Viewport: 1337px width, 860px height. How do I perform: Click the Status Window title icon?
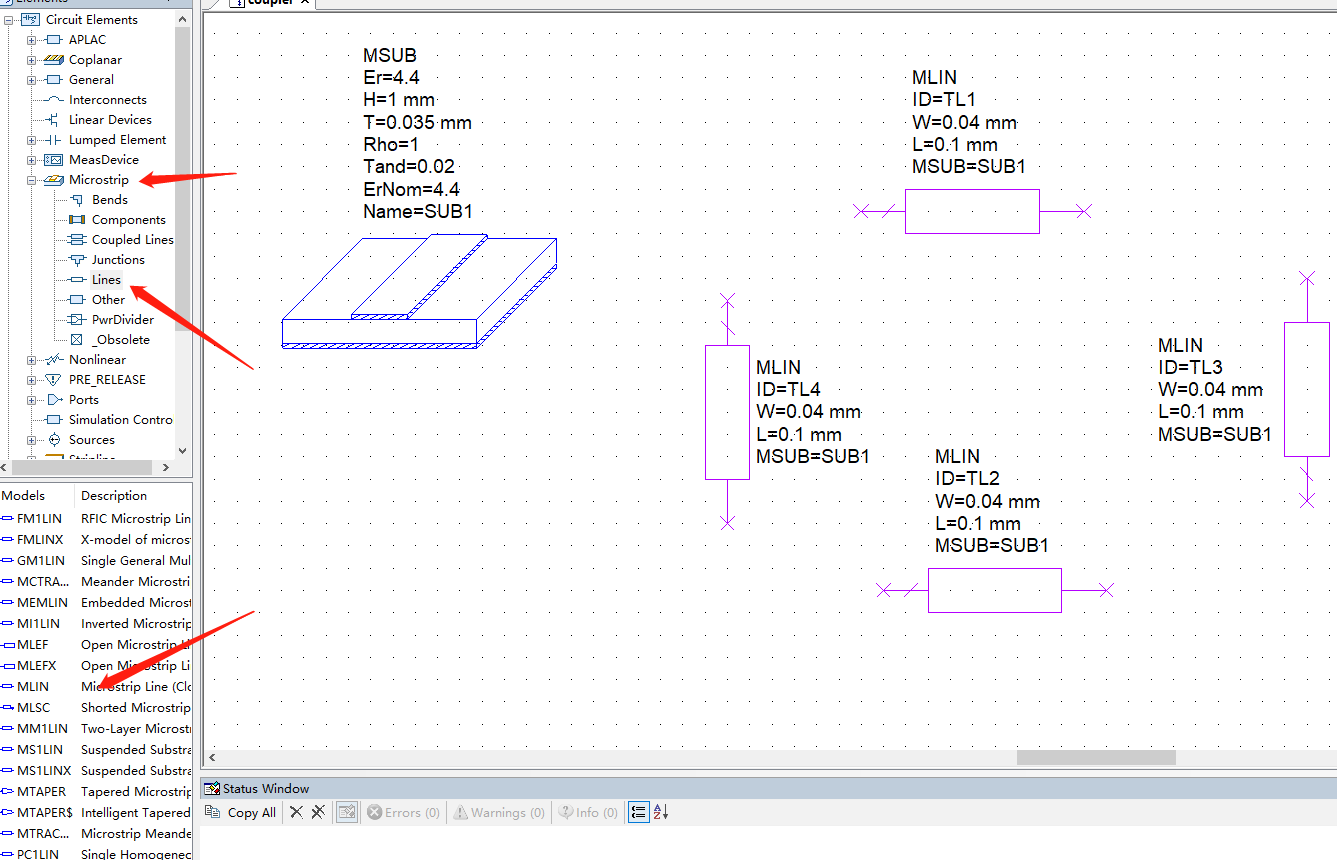[x=211, y=789]
